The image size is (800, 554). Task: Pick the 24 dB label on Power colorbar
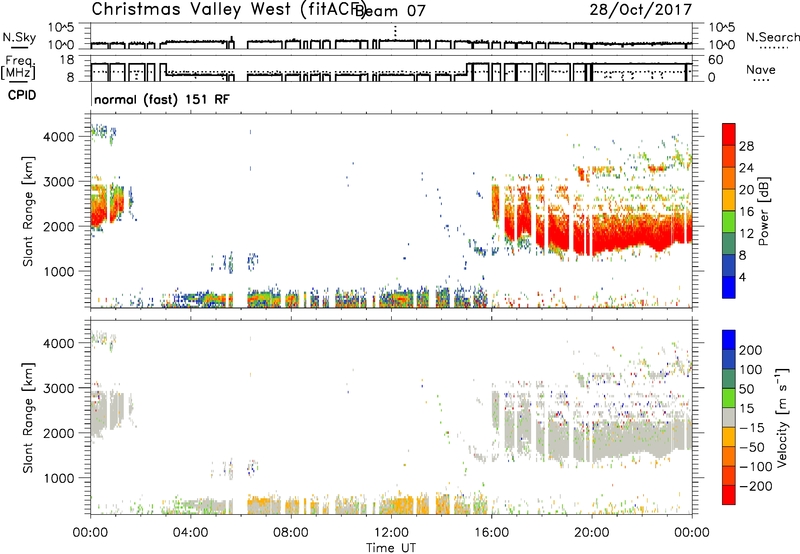pos(746,168)
